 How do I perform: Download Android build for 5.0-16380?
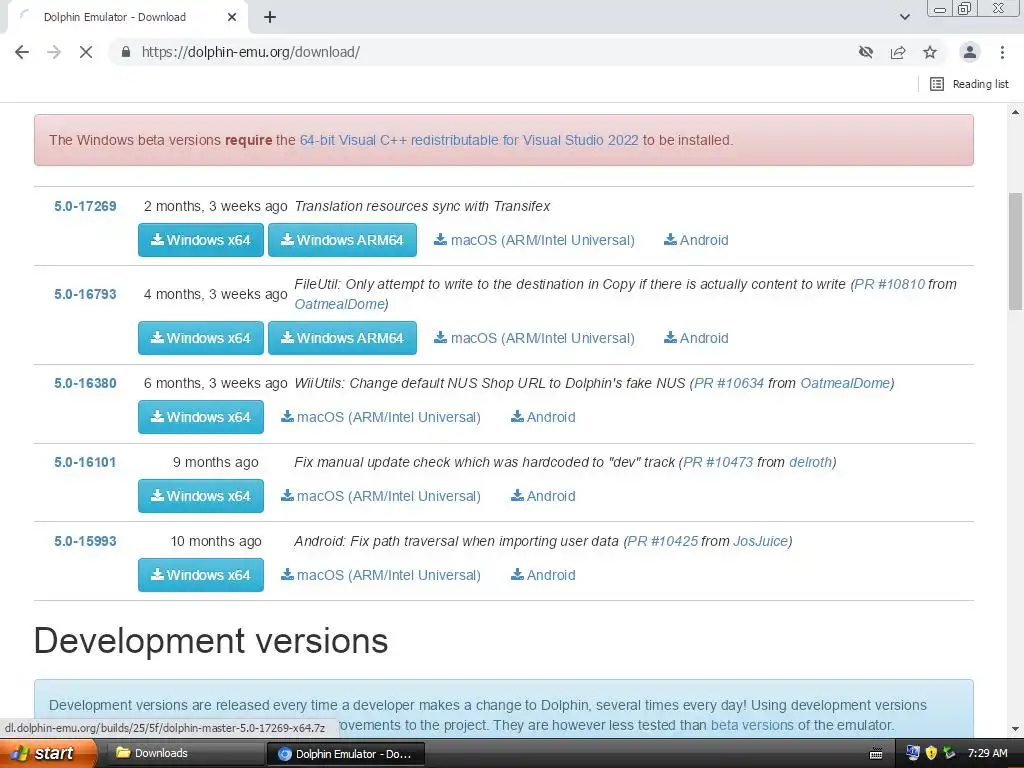543,417
